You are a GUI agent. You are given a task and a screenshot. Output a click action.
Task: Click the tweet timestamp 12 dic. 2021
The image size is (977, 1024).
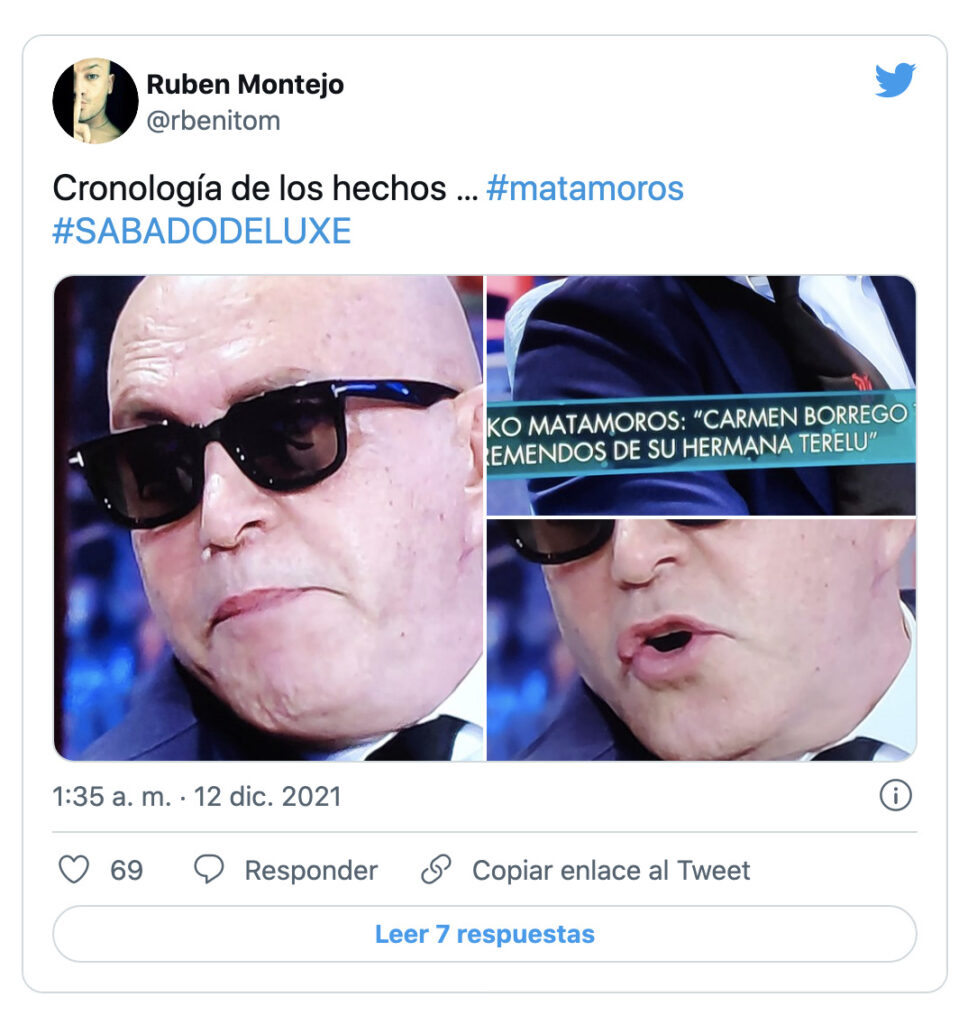tap(268, 797)
